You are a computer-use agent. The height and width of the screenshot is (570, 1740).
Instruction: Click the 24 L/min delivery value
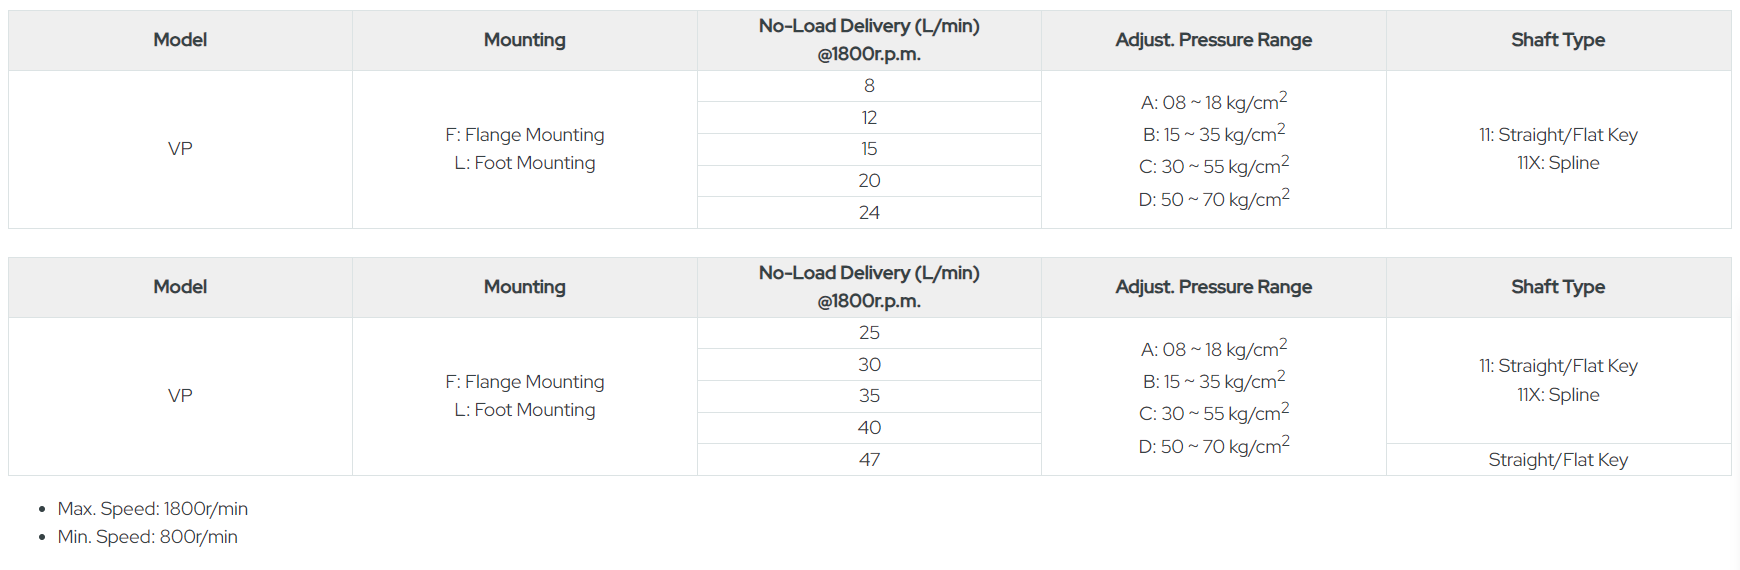tap(869, 213)
